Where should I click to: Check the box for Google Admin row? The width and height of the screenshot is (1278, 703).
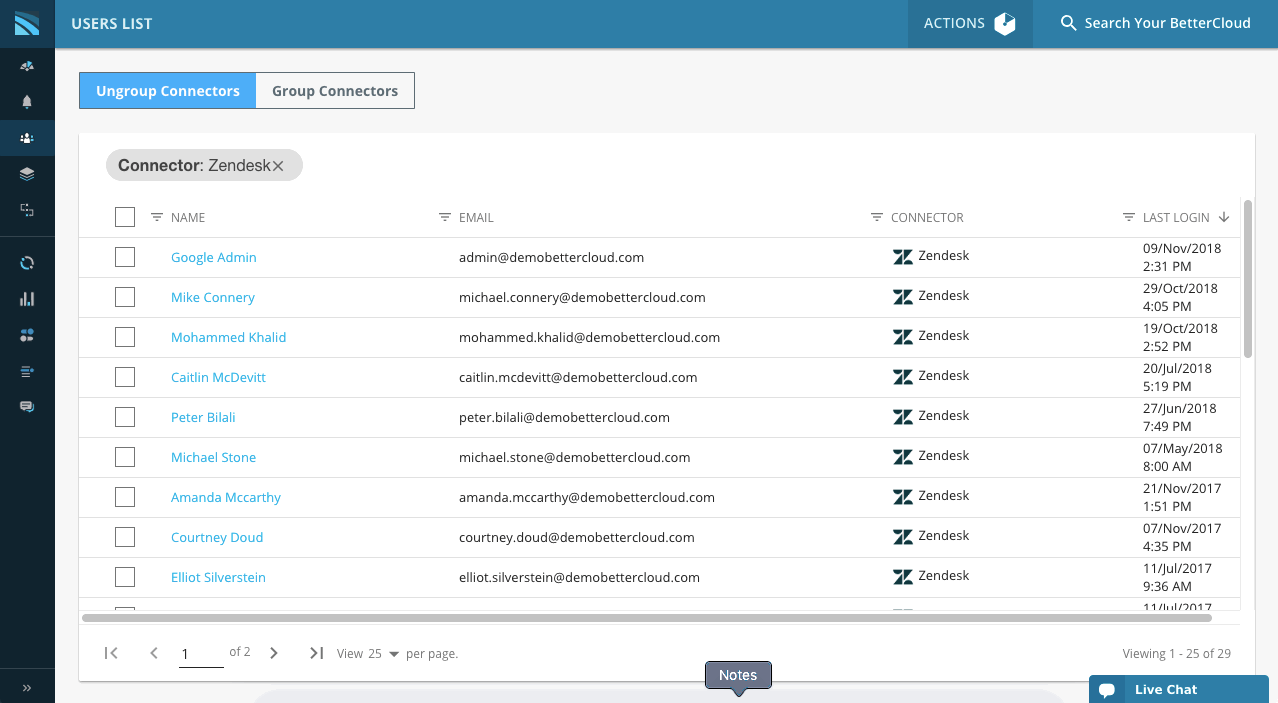[125, 257]
